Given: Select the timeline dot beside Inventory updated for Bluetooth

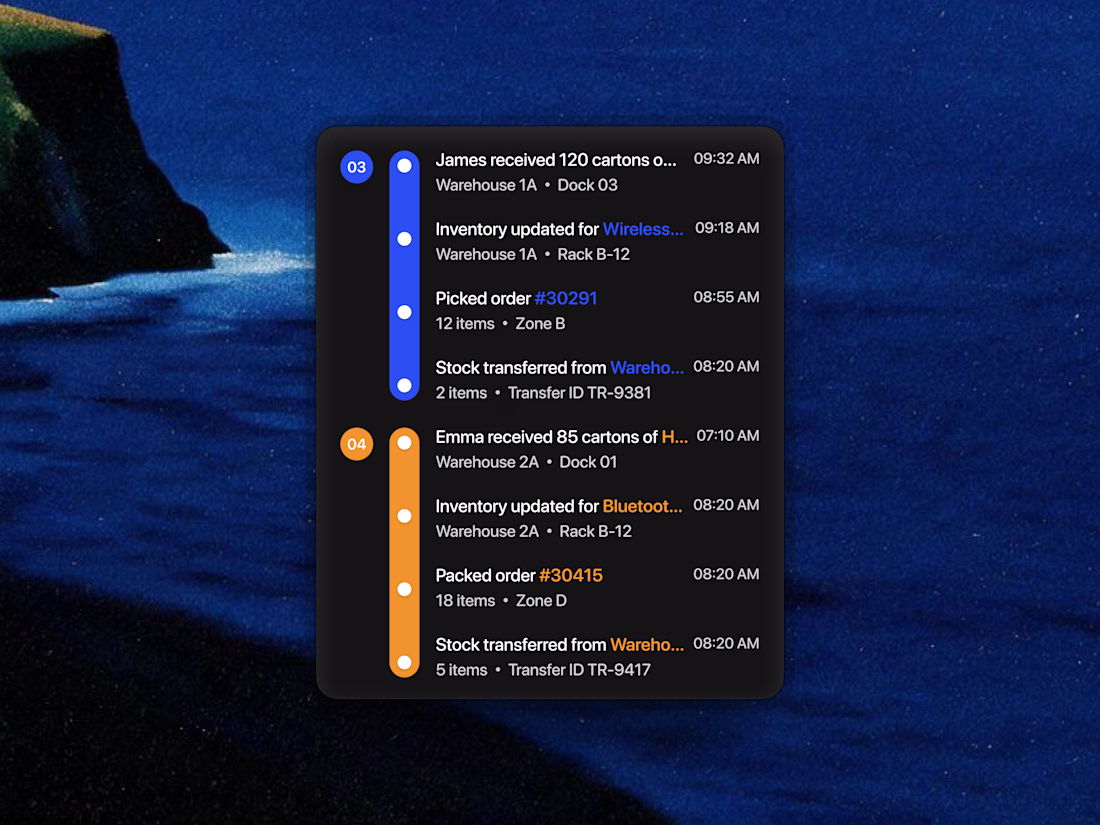Looking at the screenshot, I should tap(404, 516).
